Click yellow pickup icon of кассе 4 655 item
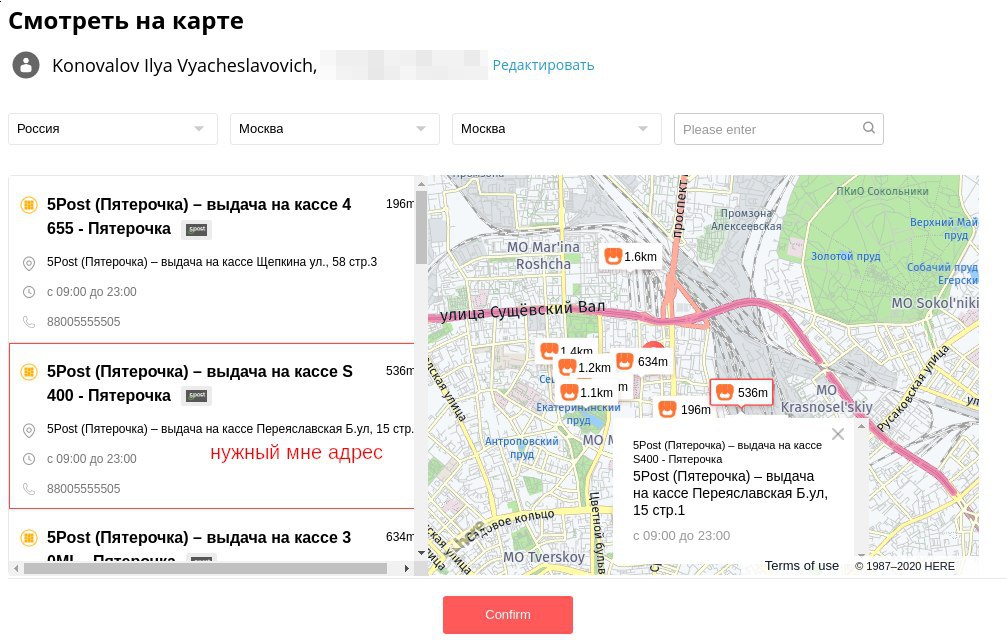The height and width of the screenshot is (640, 1007). click(29, 205)
